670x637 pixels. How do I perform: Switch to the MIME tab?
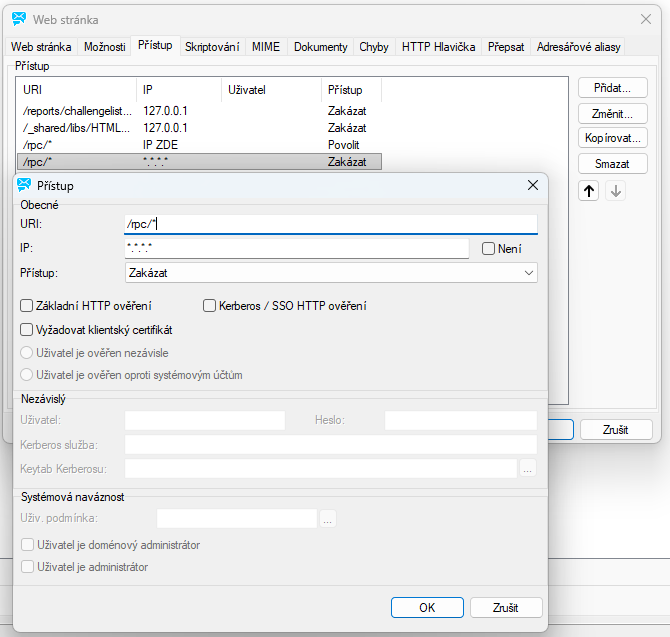click(266, 47)
